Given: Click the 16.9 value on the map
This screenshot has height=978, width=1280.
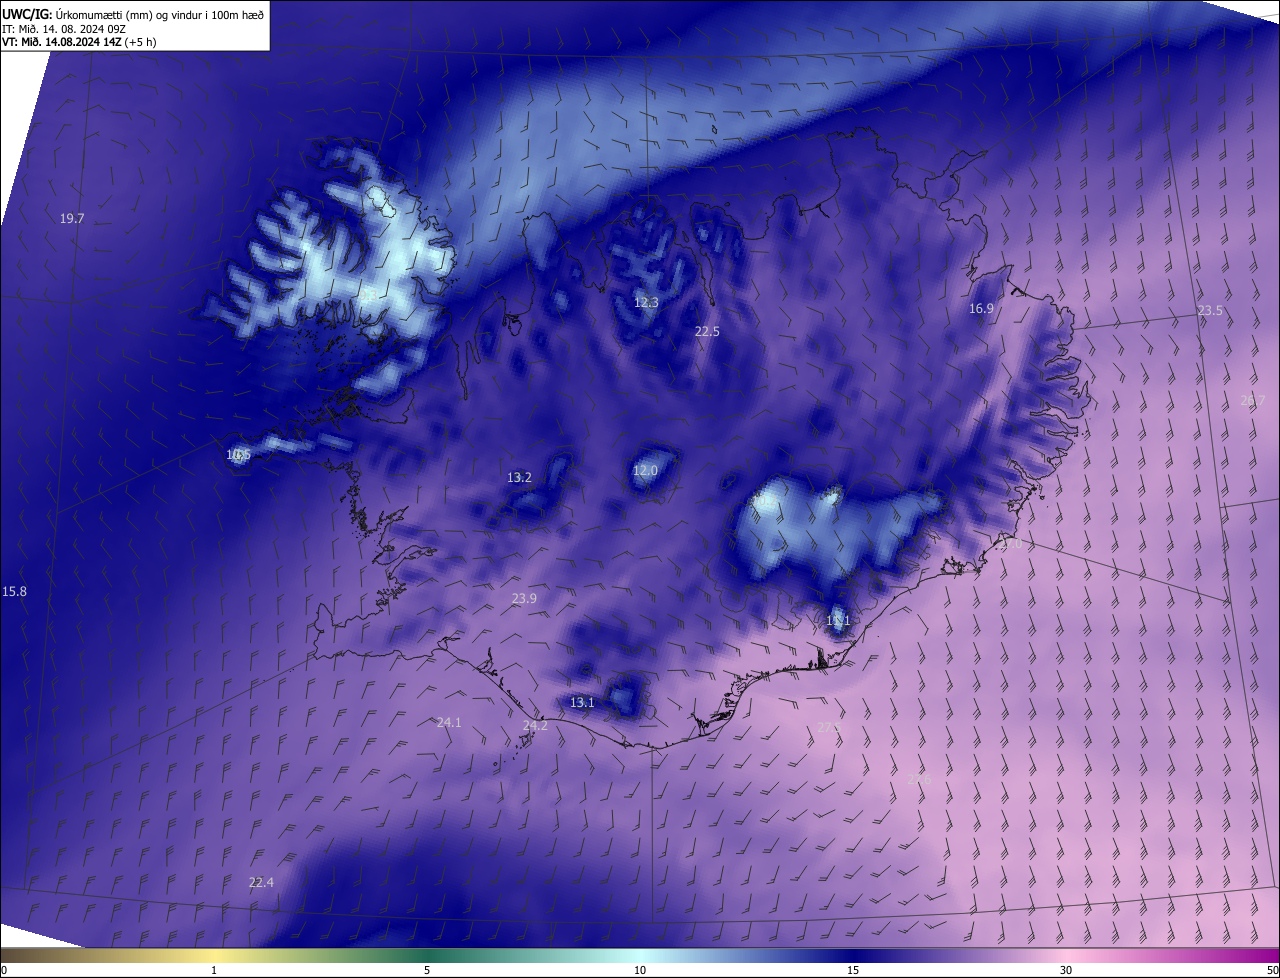Looking at the screenshot, I should click(981, 308).
